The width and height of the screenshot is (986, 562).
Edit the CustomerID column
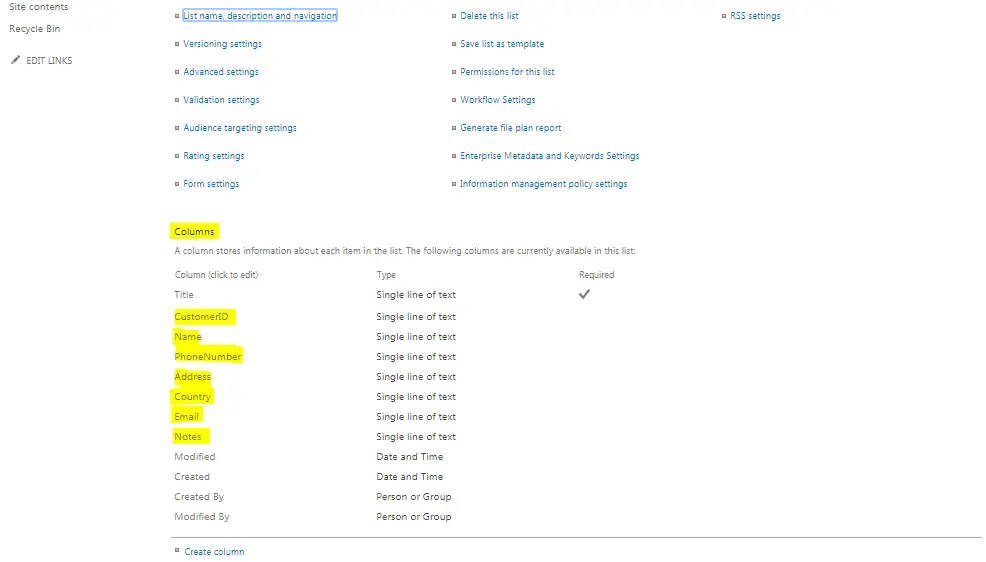(201, 317)
